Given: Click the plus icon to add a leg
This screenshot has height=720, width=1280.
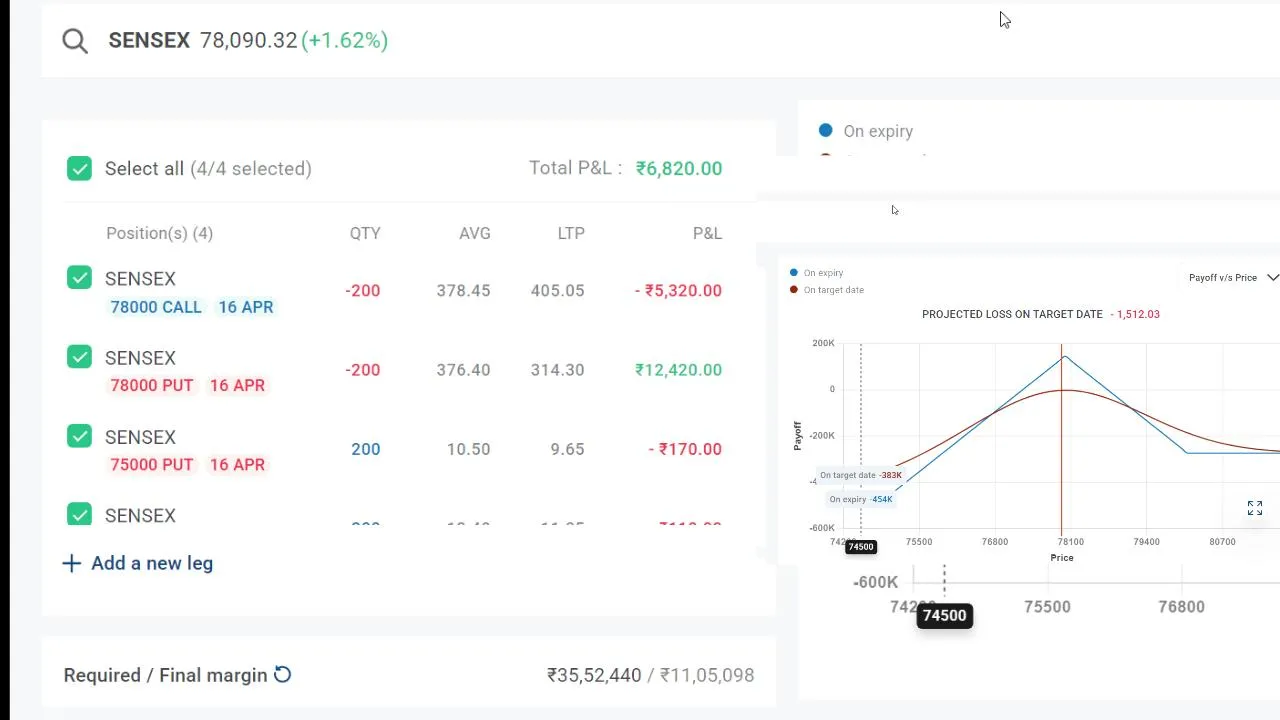Looking at the screenshot, I should tap(71, 563).
